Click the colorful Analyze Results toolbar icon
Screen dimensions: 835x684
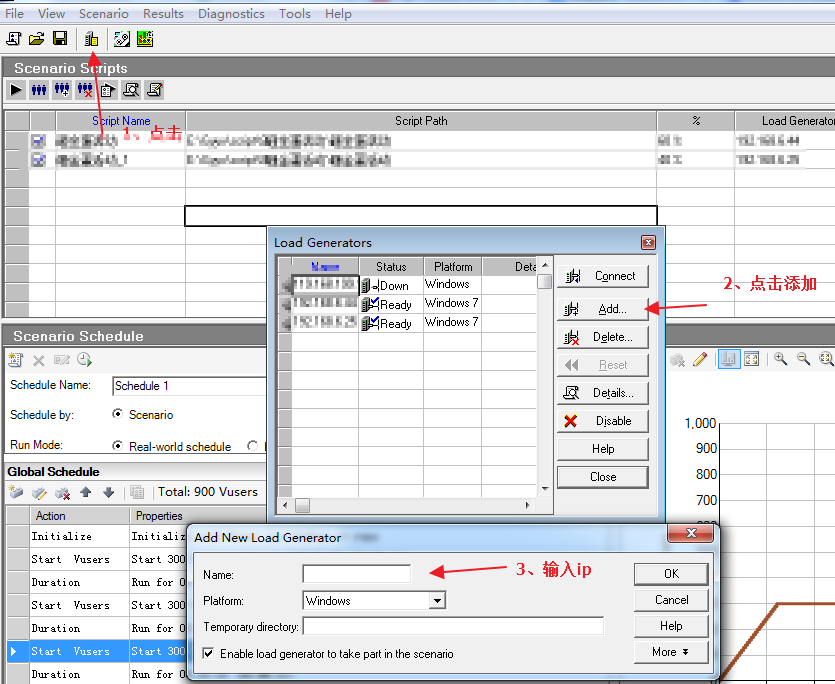[145, 39]
